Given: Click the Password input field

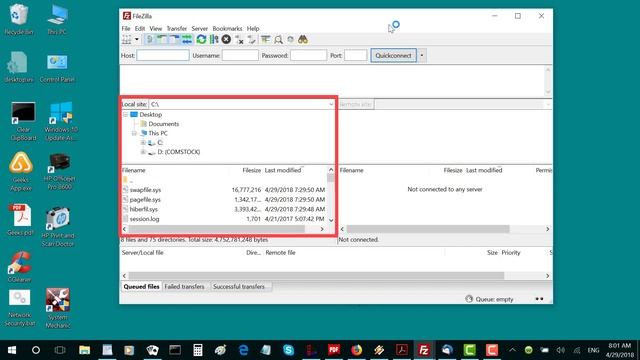Looking at the screenshot, I should coord(309,56).
